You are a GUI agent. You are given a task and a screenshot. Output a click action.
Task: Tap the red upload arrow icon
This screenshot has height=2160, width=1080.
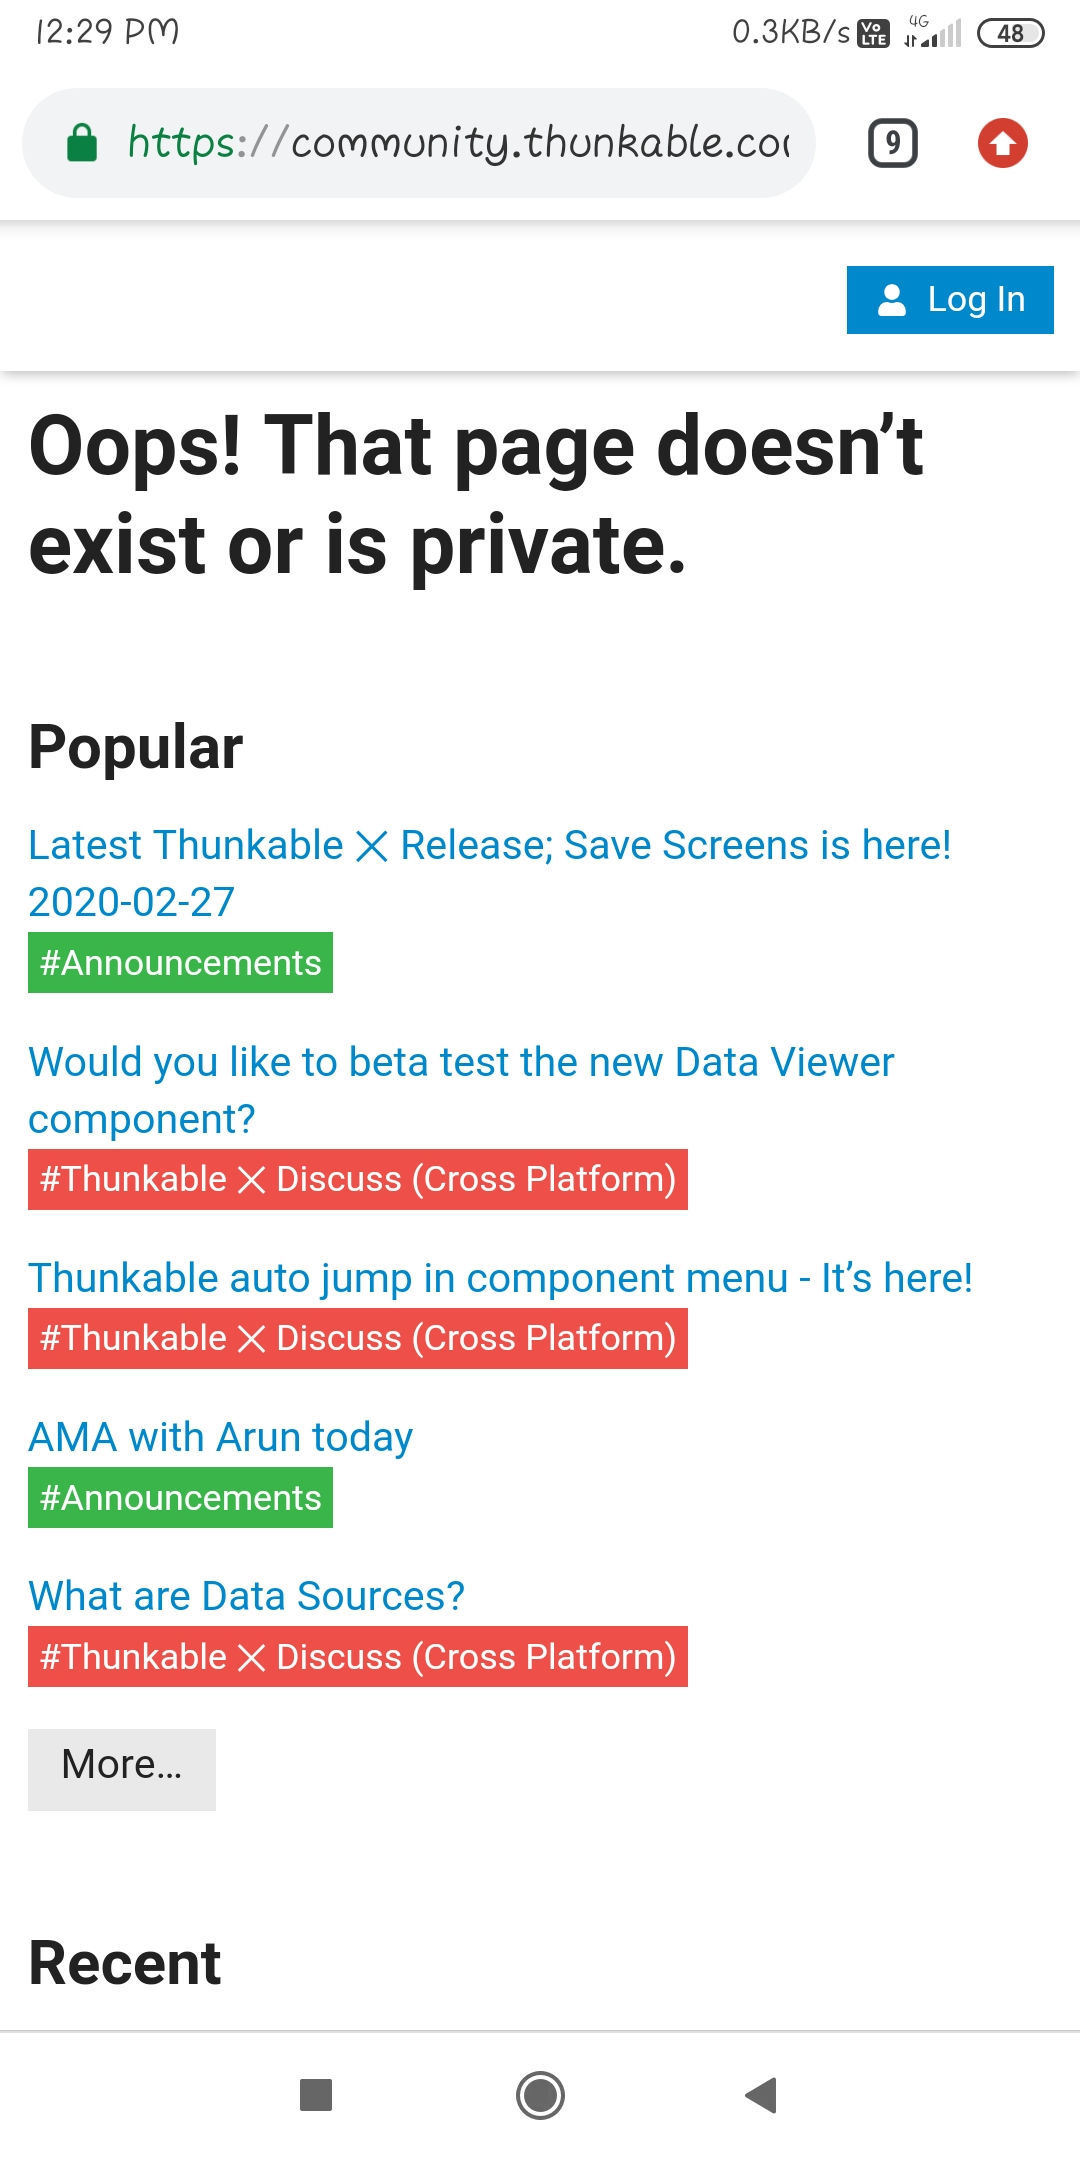[x=1002, y=143]
